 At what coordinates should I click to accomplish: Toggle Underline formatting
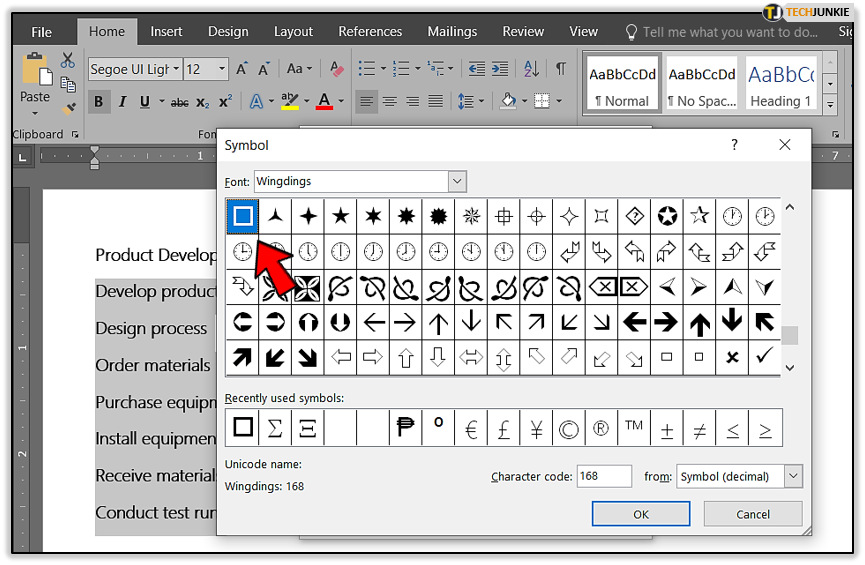tap(145, 102)
